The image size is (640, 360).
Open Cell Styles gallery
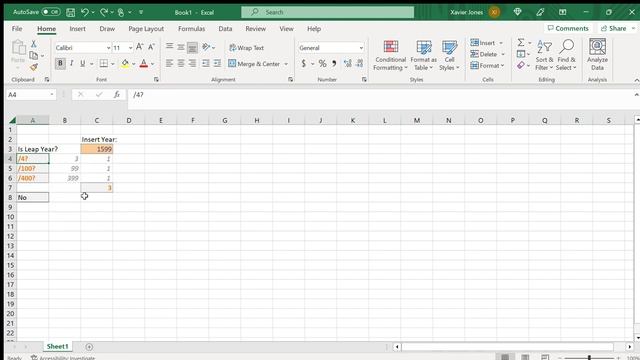449,56
